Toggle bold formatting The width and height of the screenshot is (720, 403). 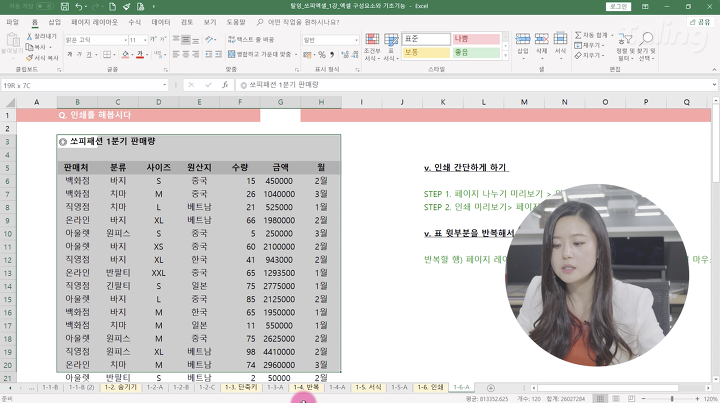[x=70, y=55]
